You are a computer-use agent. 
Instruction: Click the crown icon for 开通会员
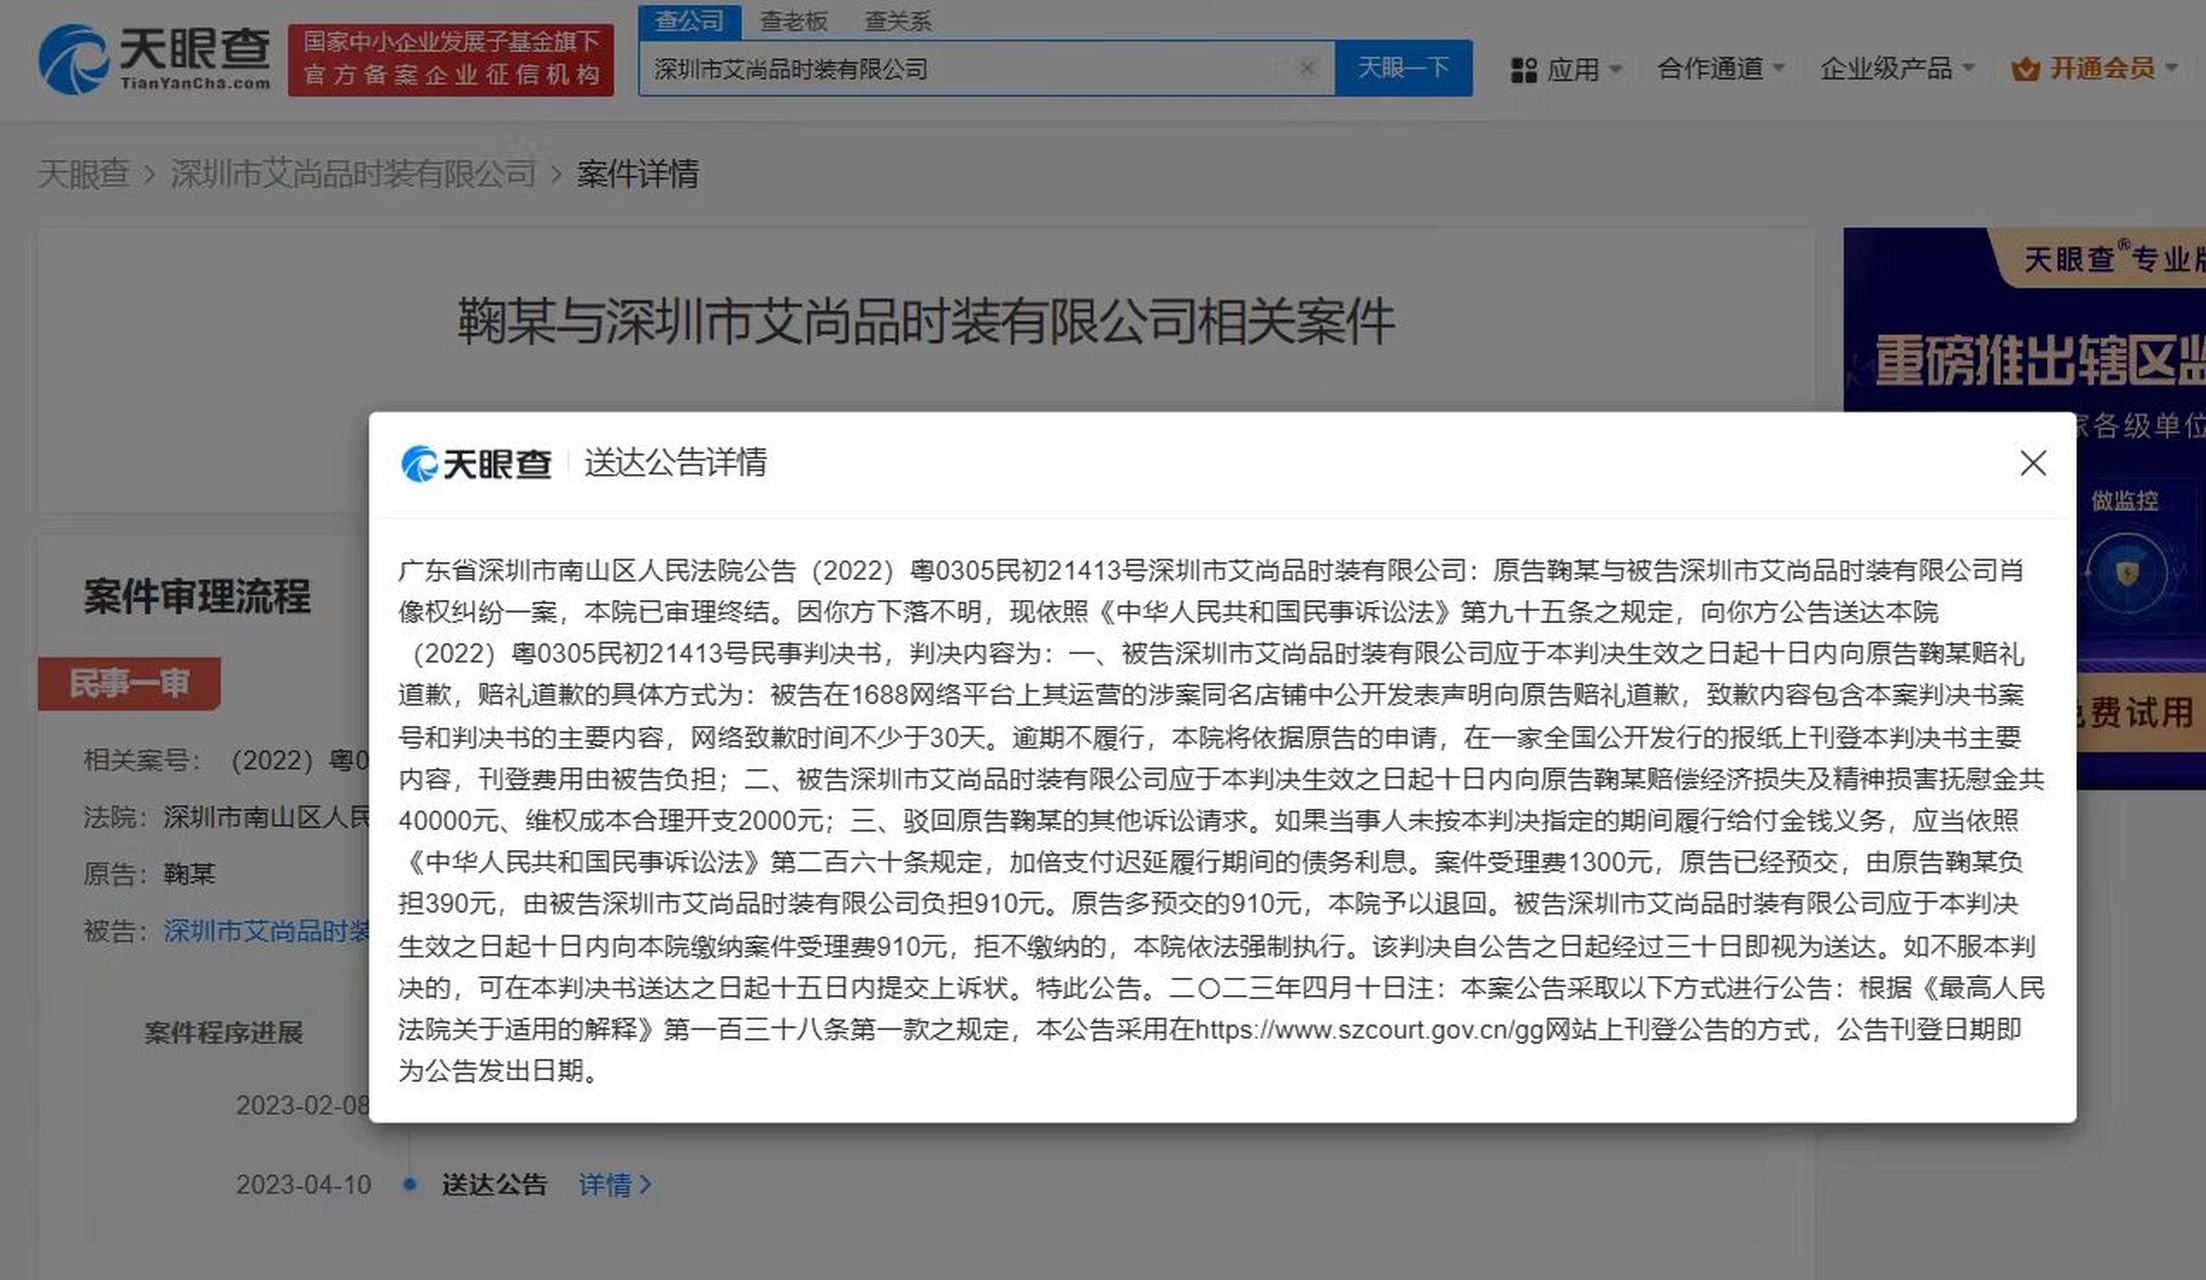tap(2025, 69)
